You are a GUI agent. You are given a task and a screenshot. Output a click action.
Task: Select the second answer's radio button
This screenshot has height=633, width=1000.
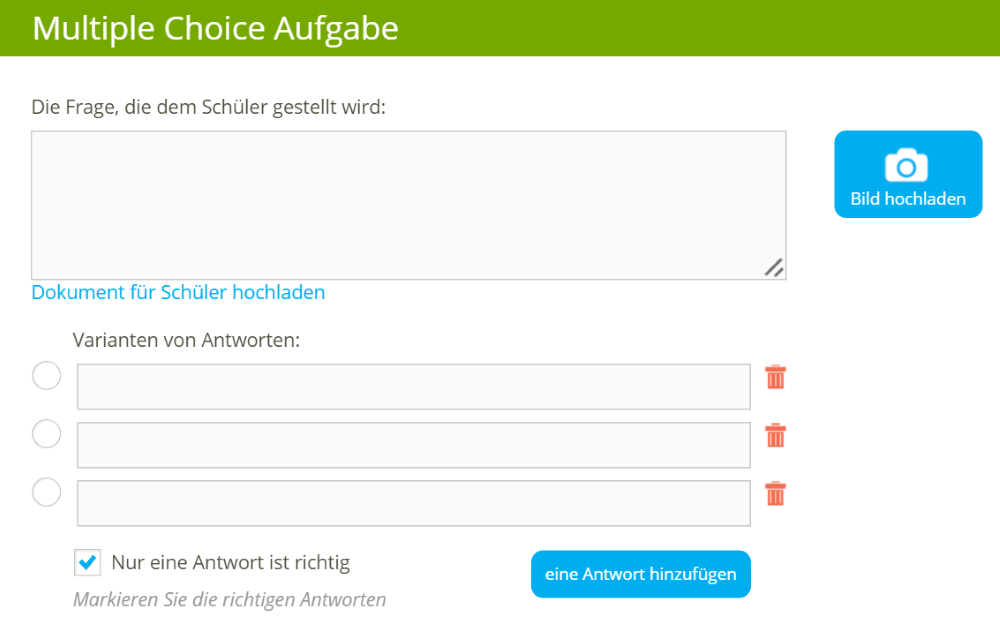[47, 434]
